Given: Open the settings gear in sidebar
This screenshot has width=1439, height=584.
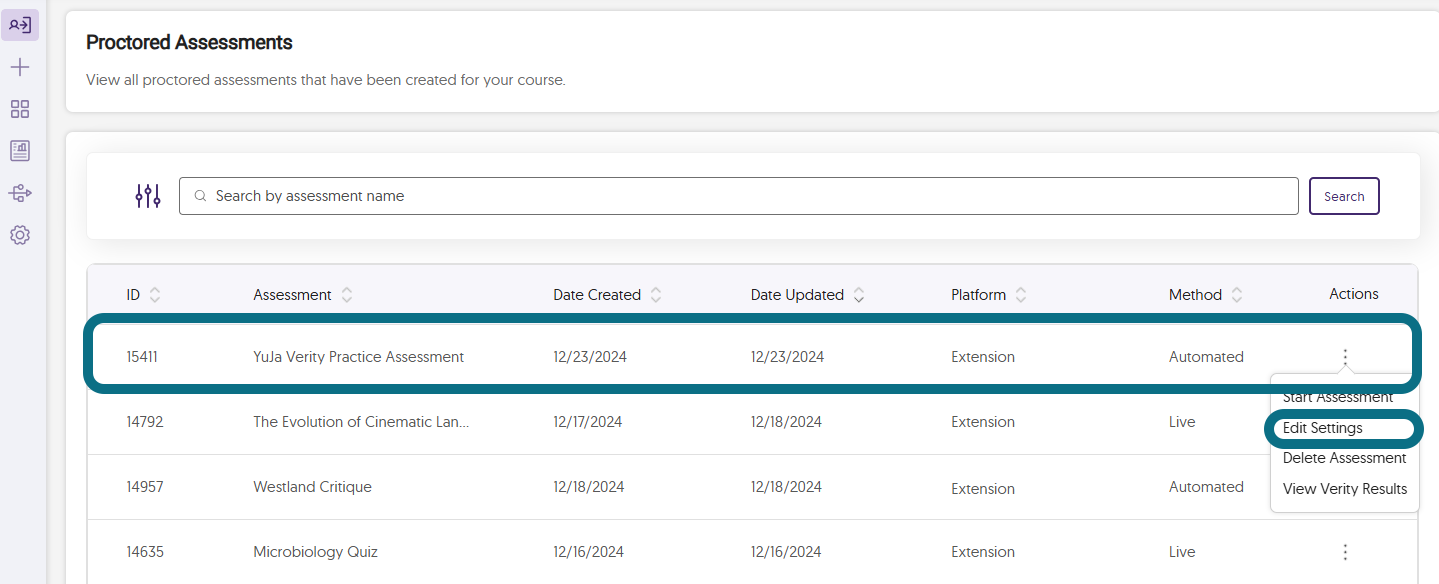Looking at the screenshot, I should pos(20,235).
